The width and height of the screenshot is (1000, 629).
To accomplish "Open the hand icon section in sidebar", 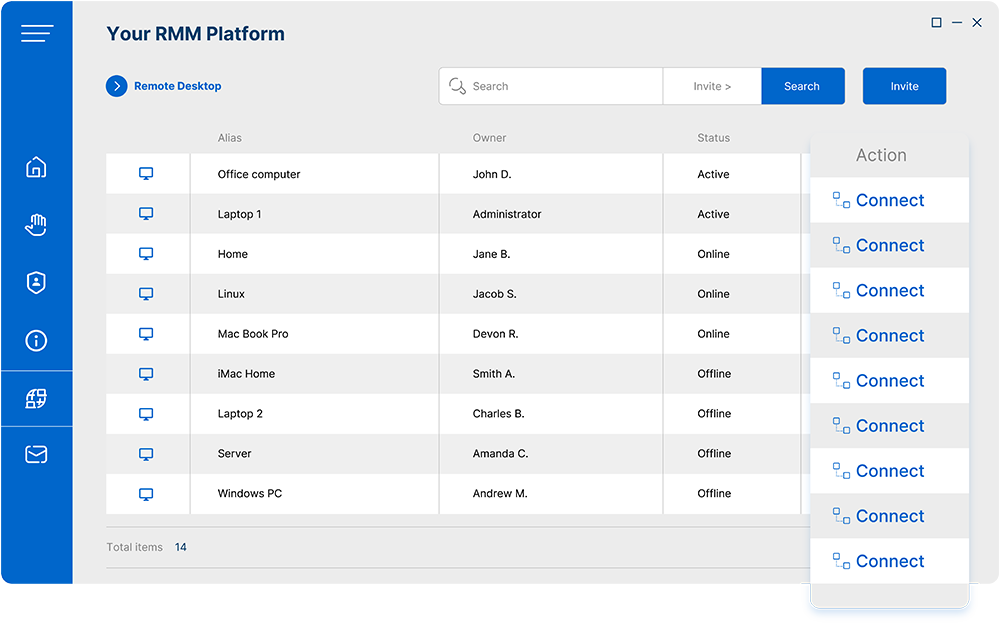I will 36,225.
